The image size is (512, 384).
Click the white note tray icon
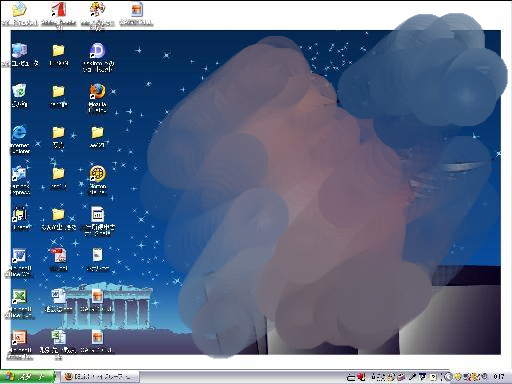click(433, 377)
